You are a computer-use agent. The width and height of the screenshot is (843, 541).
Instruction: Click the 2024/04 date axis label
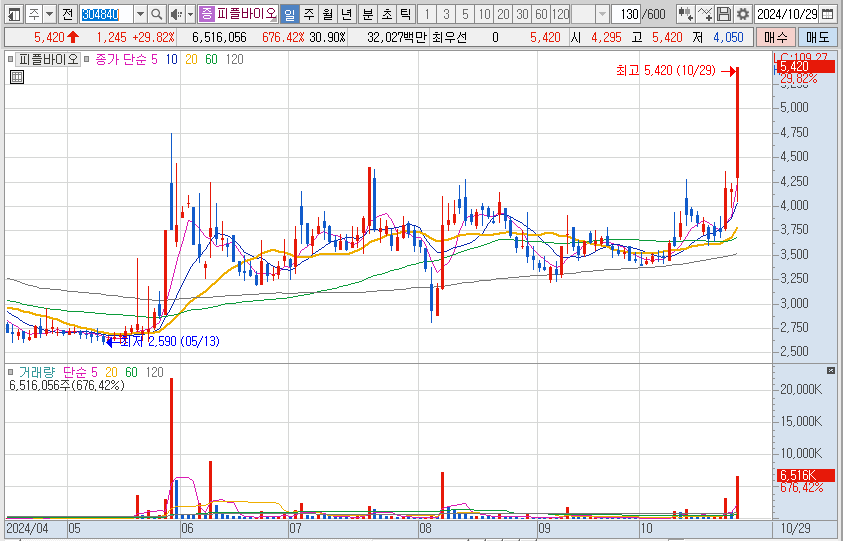(27, 528)
